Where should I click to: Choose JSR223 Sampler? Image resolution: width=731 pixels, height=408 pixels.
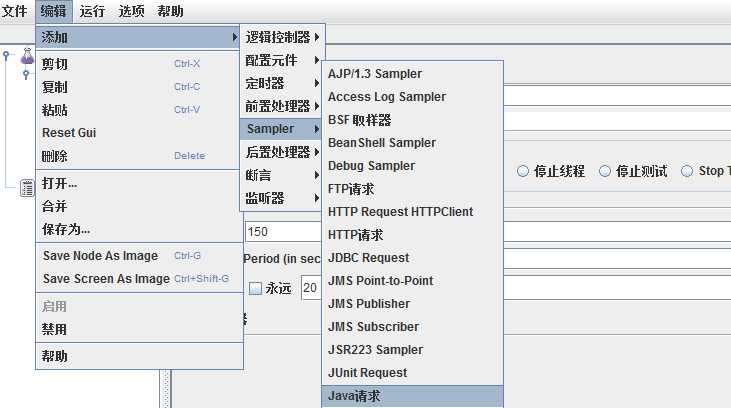(x=413, y=350)
